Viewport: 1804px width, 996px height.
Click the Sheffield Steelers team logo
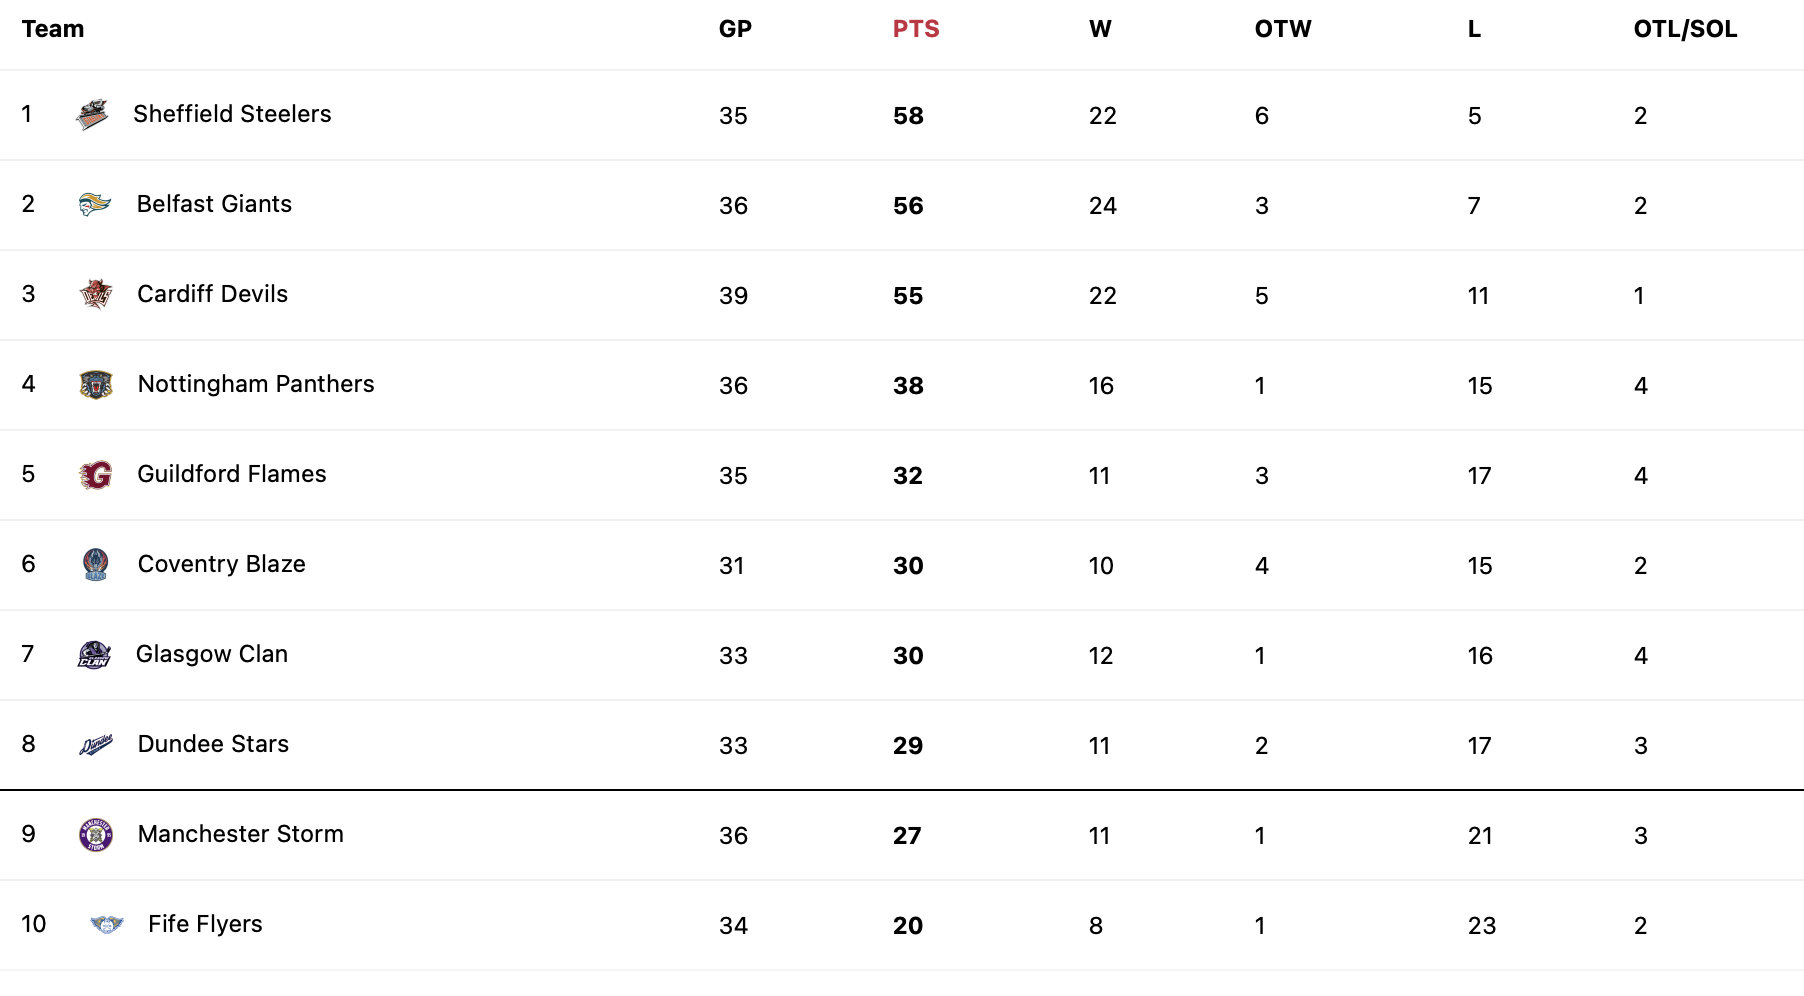92,115
